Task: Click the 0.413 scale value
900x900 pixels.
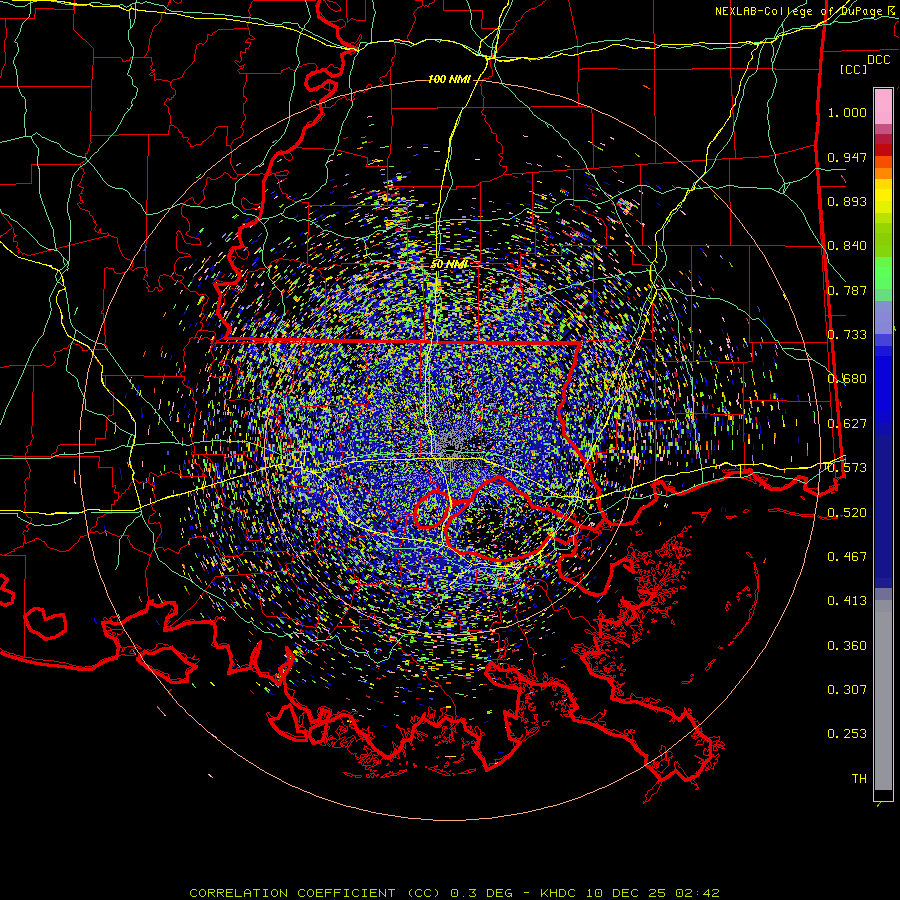Action: (x=847, y=601)
